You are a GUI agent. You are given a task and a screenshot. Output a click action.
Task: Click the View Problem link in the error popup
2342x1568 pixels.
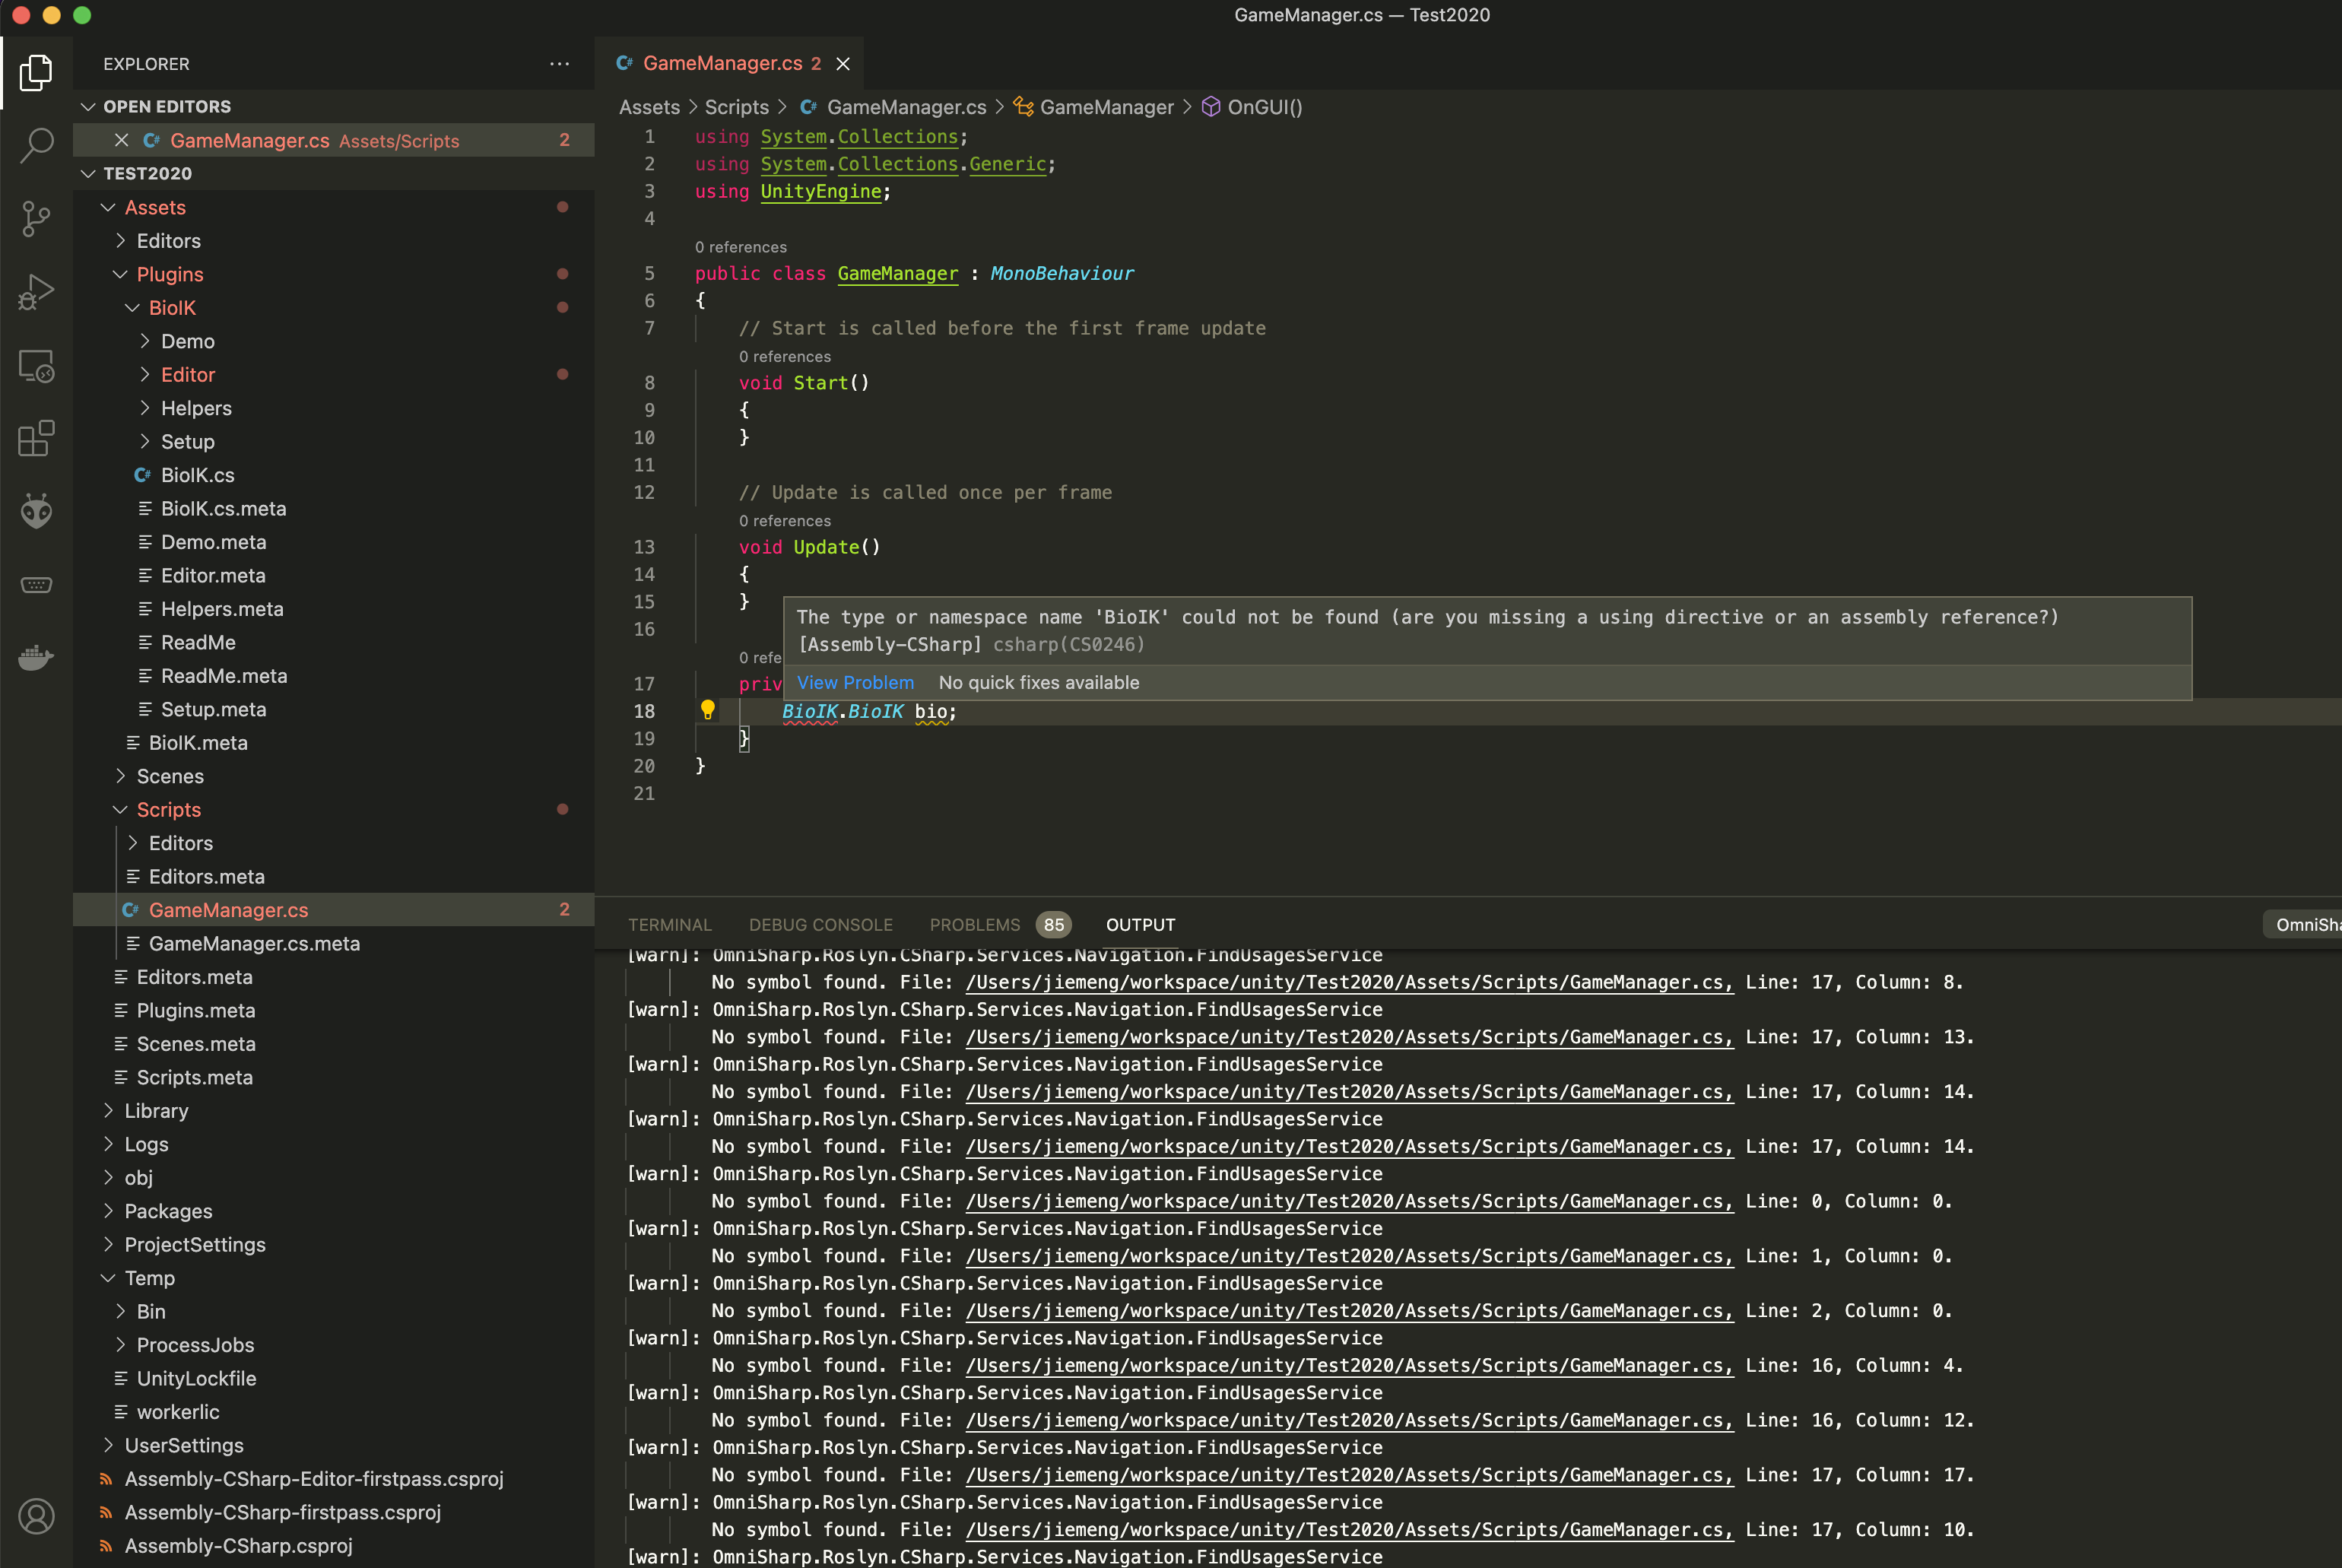pyautogui.click(x=855, y=682)
